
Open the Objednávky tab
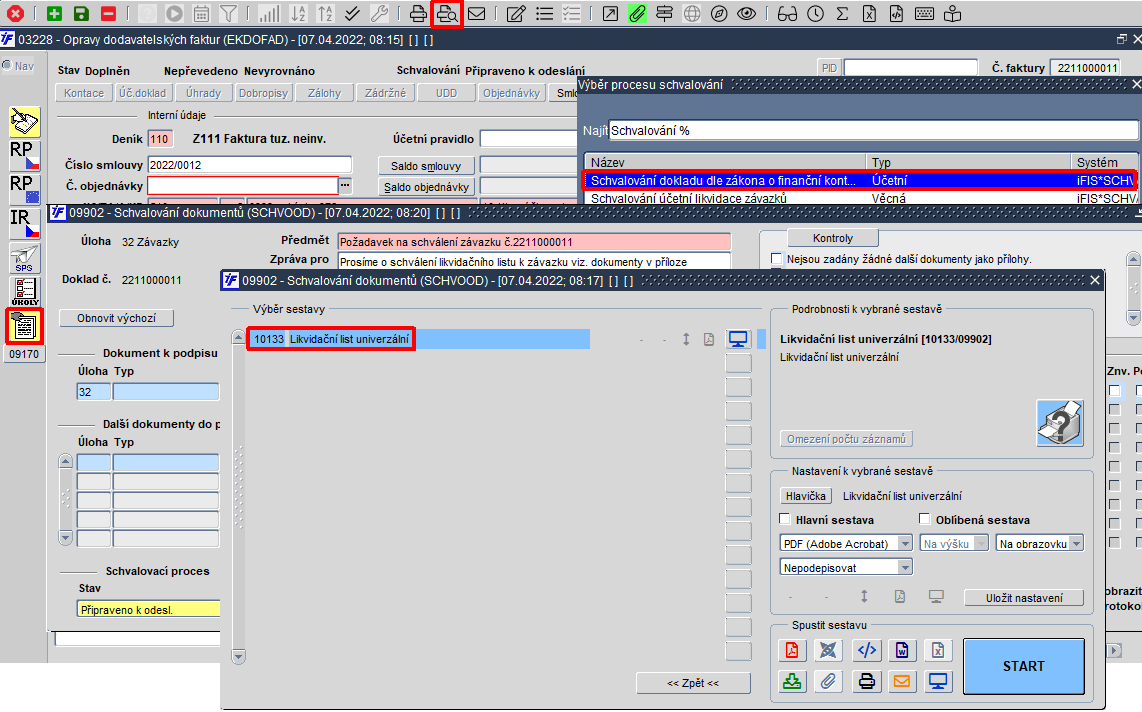(511, 93)
